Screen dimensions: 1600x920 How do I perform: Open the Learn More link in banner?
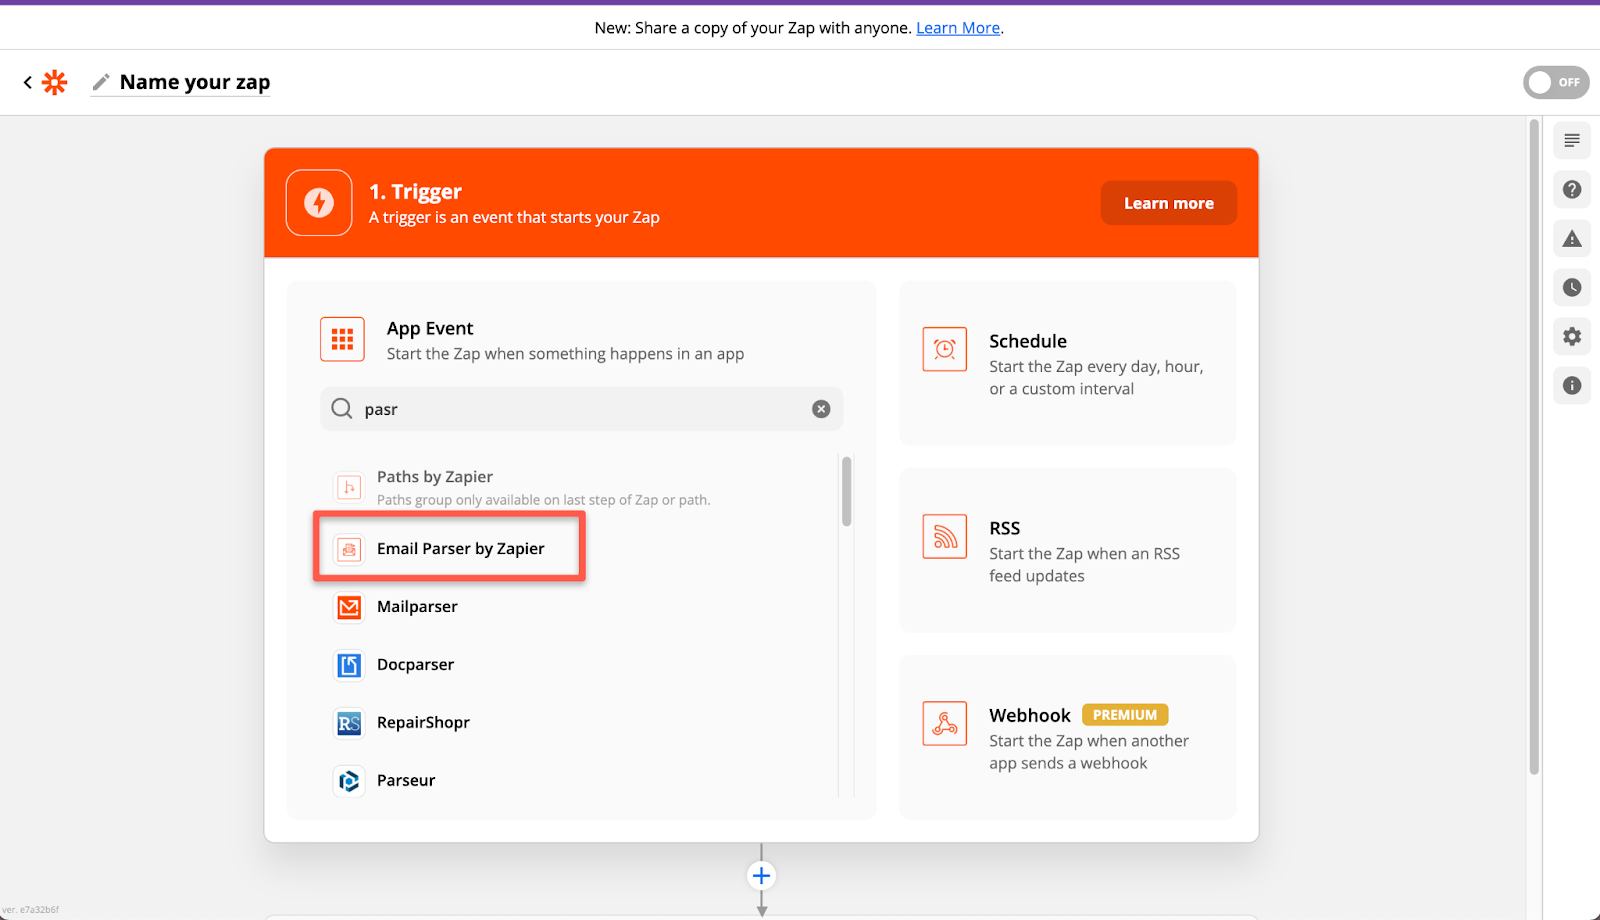[958, 28]
